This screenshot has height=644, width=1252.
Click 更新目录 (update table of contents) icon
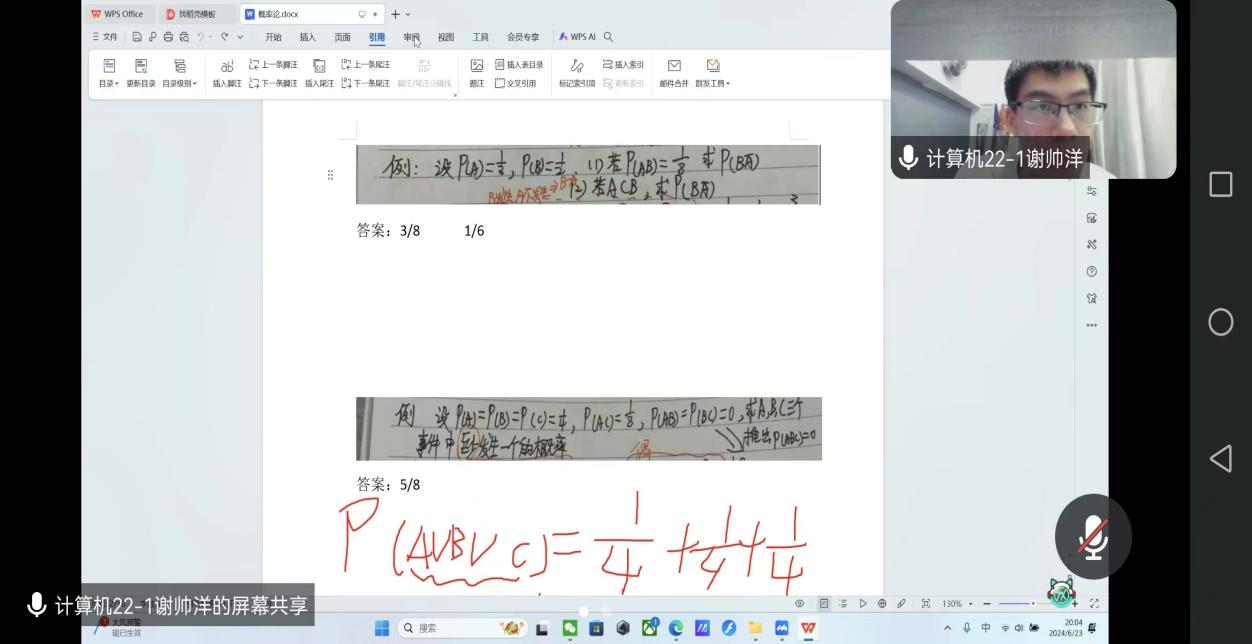(x=141, y=66)
